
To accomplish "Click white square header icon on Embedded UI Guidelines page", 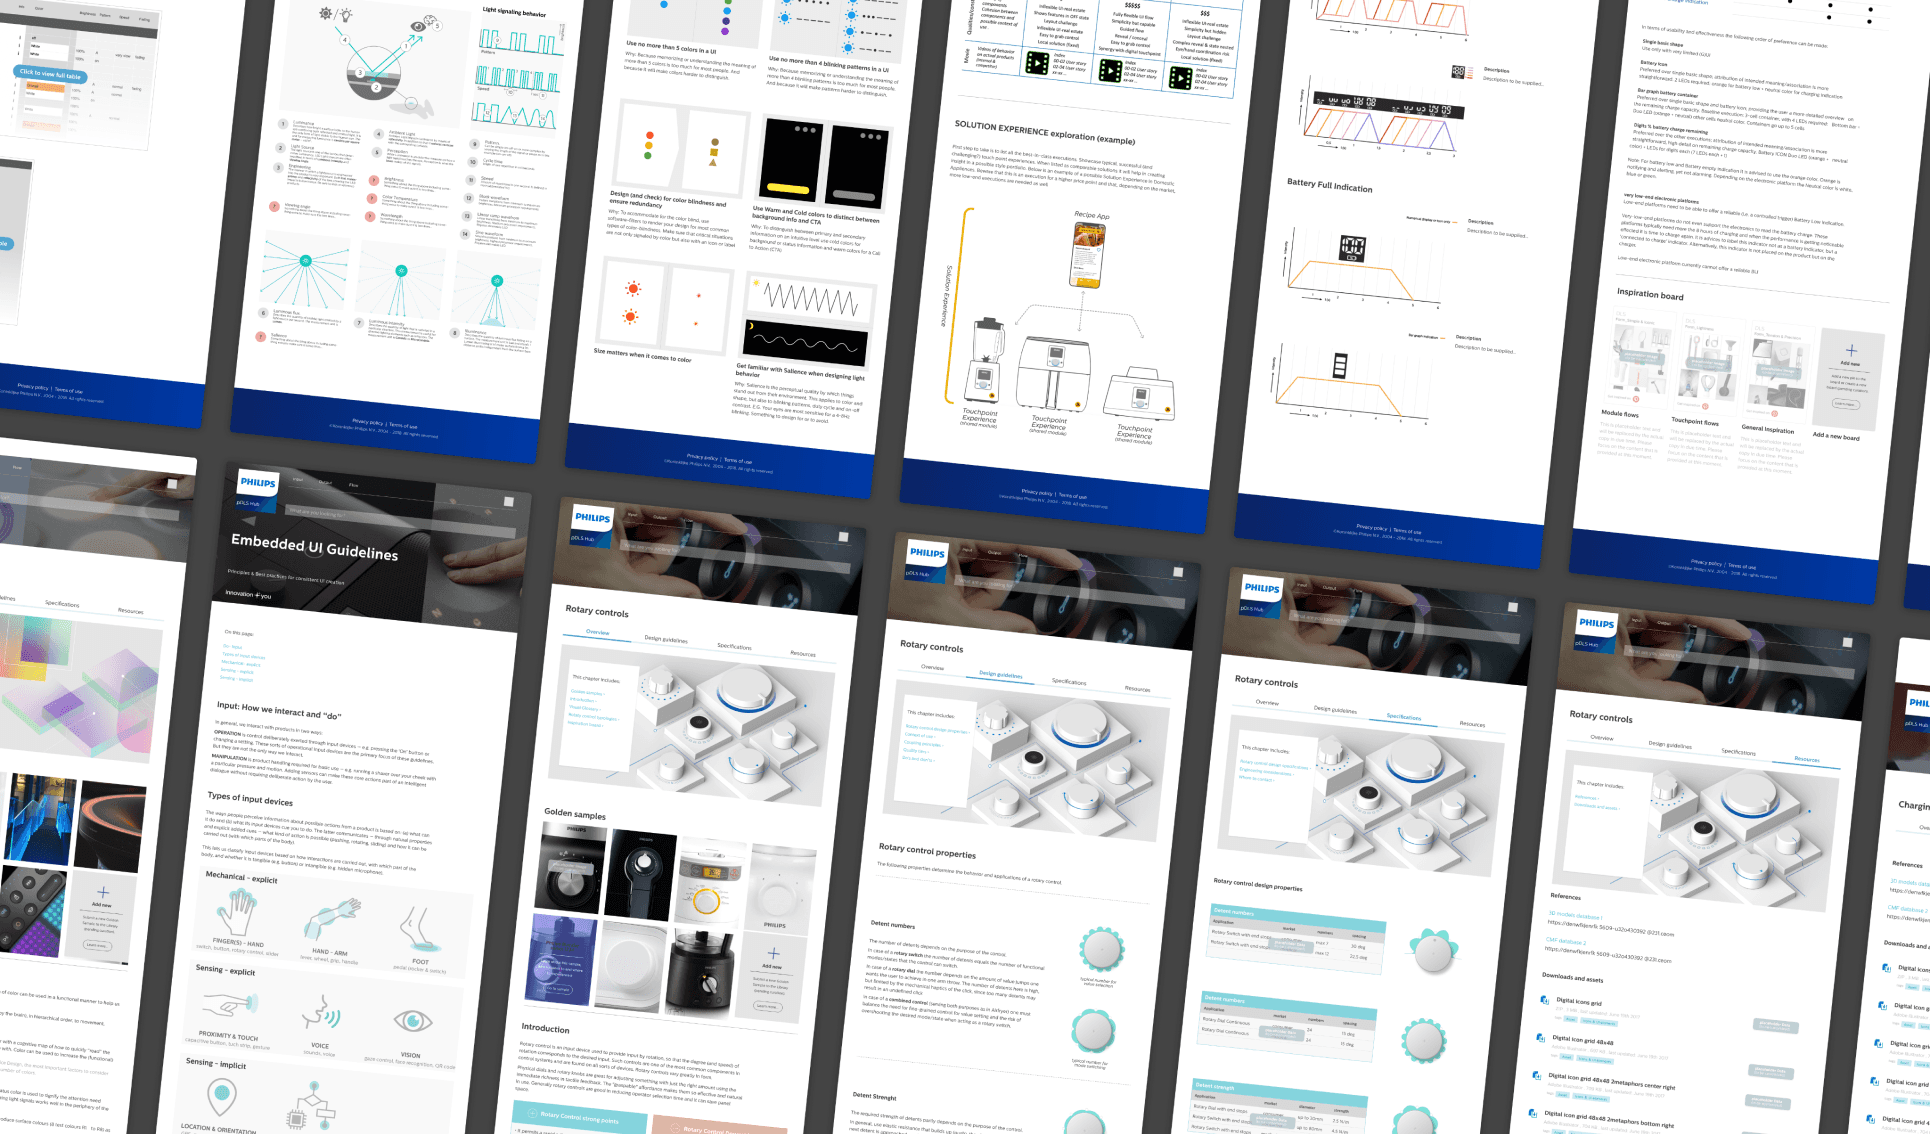I will click(508, 502).
